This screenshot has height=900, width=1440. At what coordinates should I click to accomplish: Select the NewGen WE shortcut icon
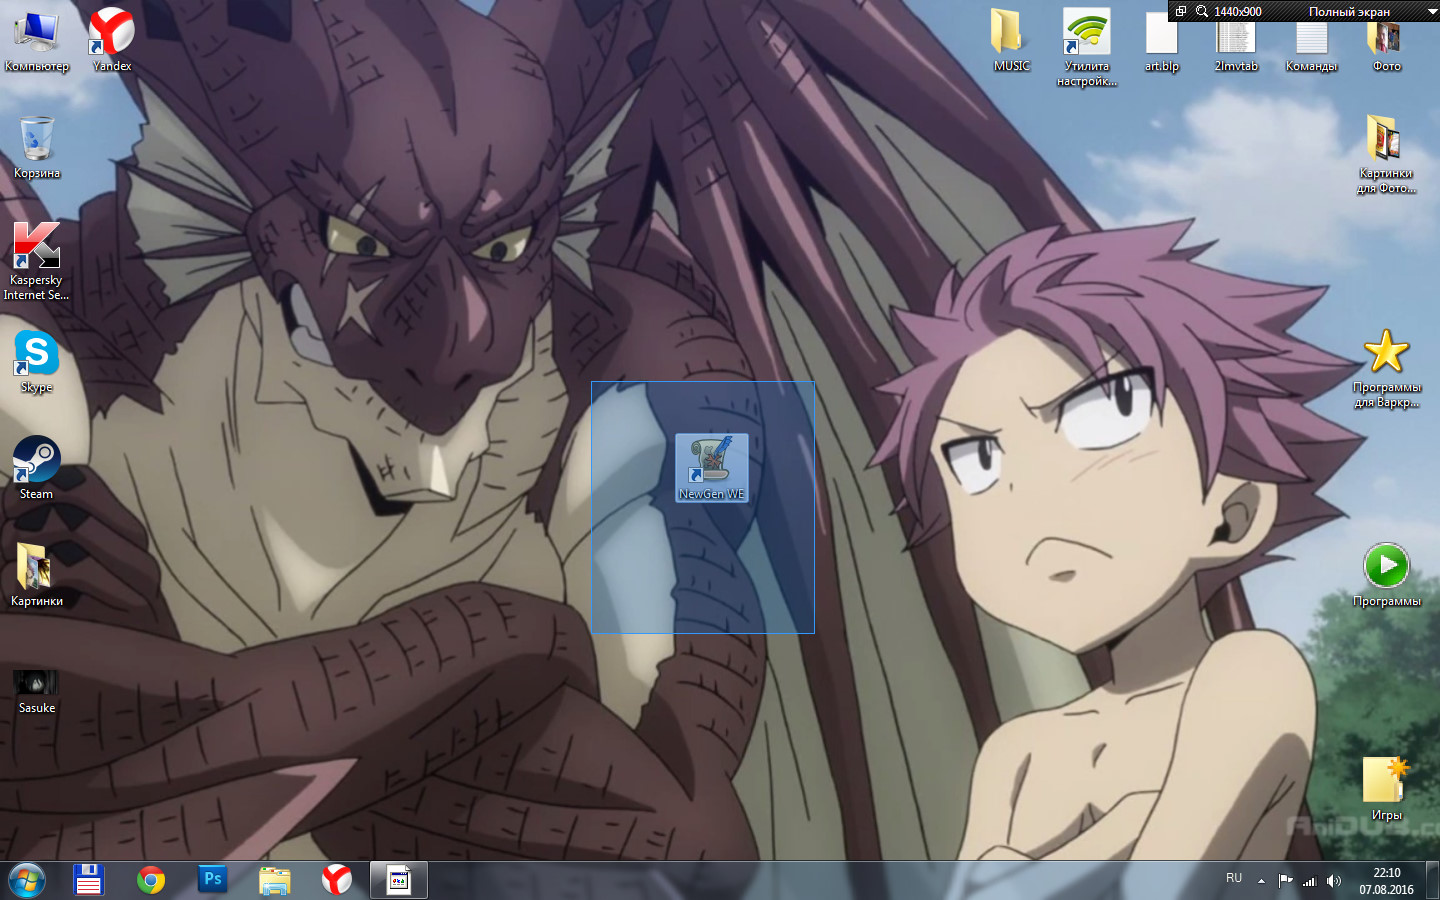[x=712, y=468]
